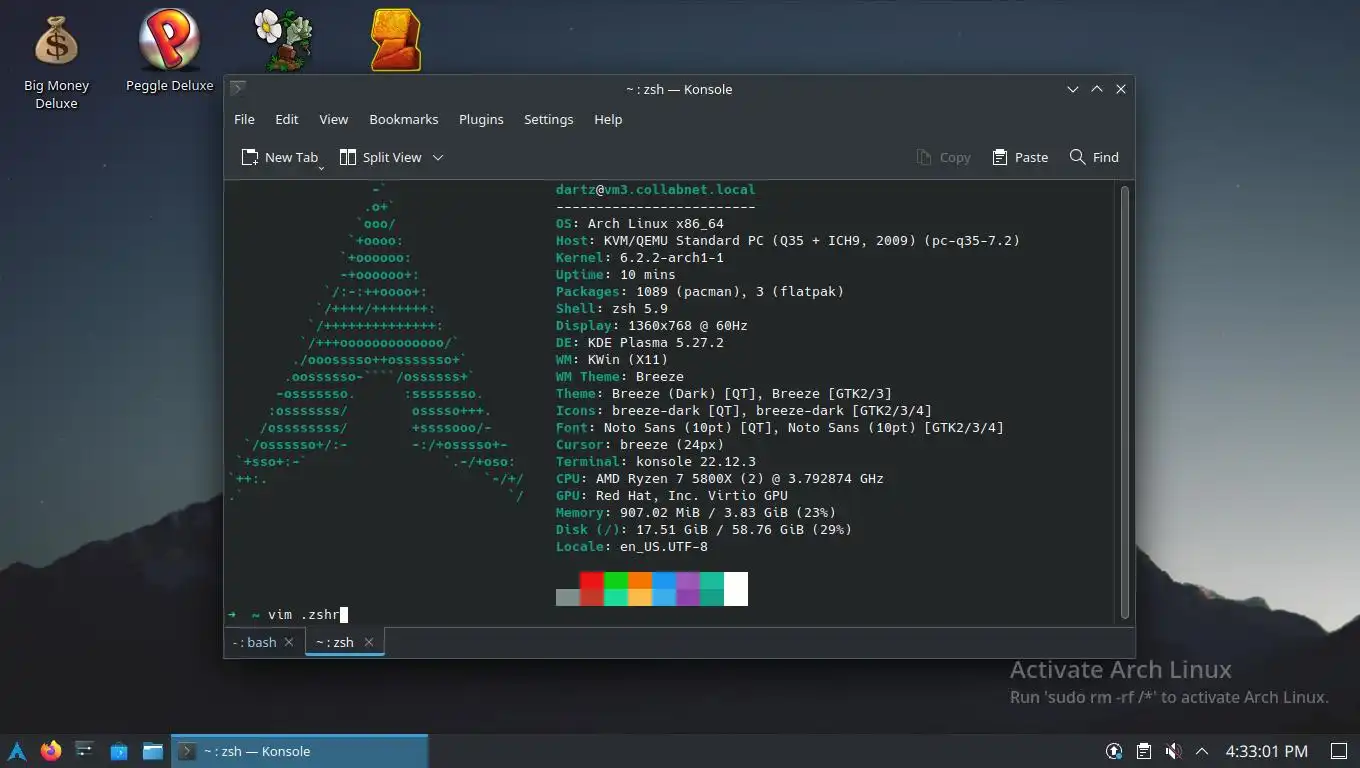
Task: Click the Konsole terminal scrollbar
Action: tap(1124, 402)
